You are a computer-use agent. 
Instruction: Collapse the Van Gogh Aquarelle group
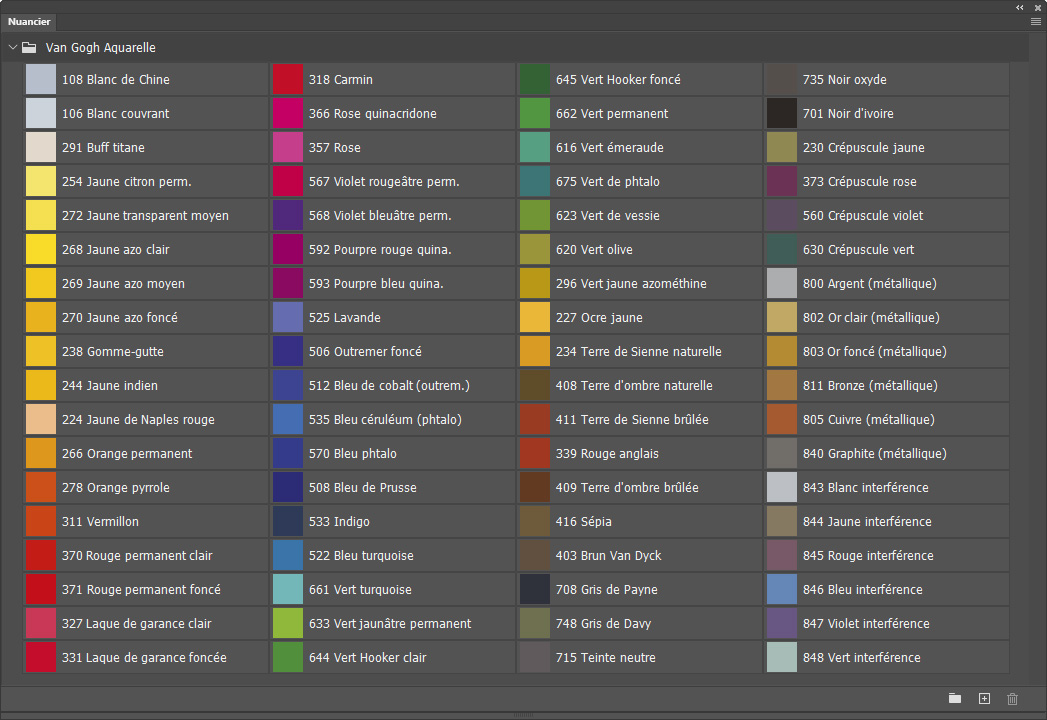[x=12, y=47]
